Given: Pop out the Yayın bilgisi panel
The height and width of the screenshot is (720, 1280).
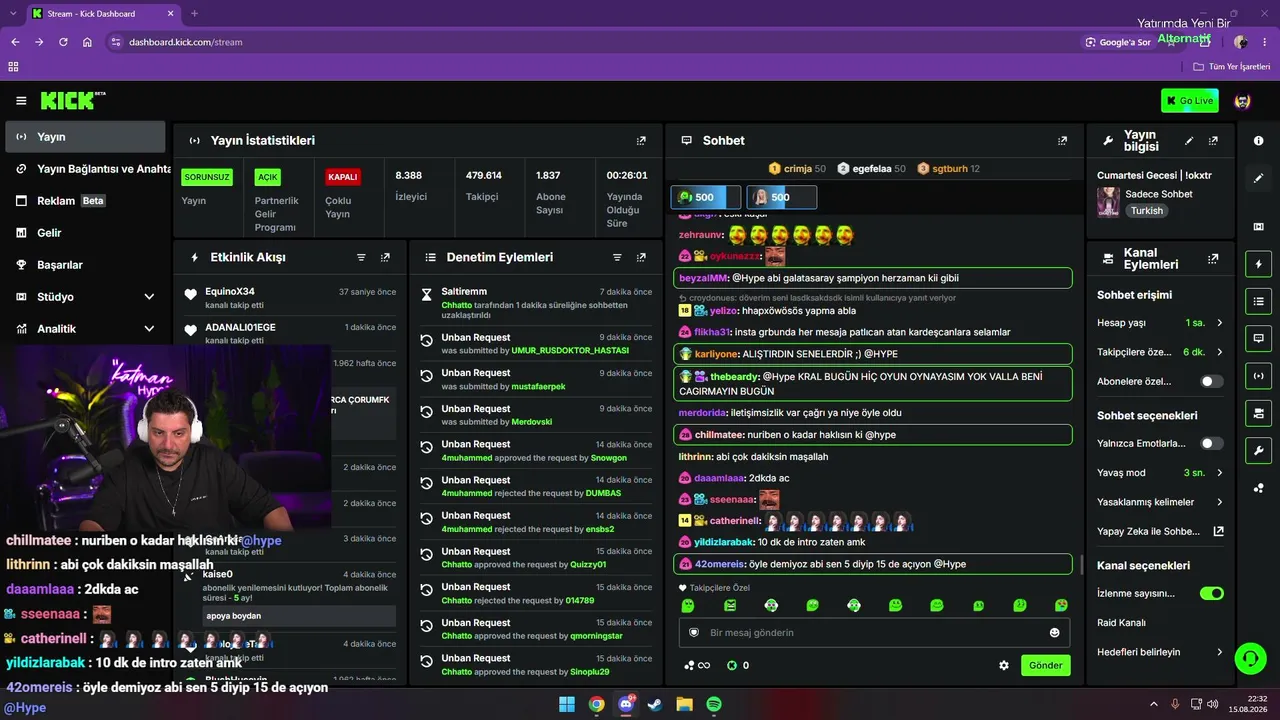Looking at the screenshot, I should coord(1213,141).
